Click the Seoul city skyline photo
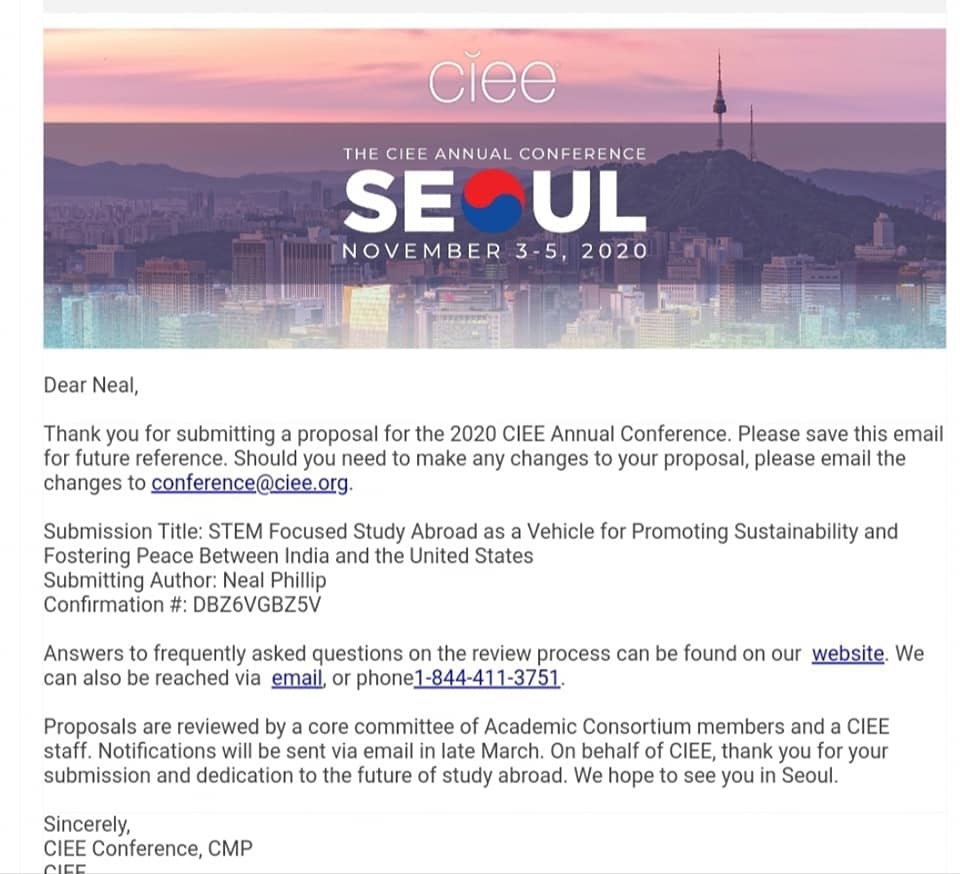Screen dimensions: 960x874 (495, 189)
